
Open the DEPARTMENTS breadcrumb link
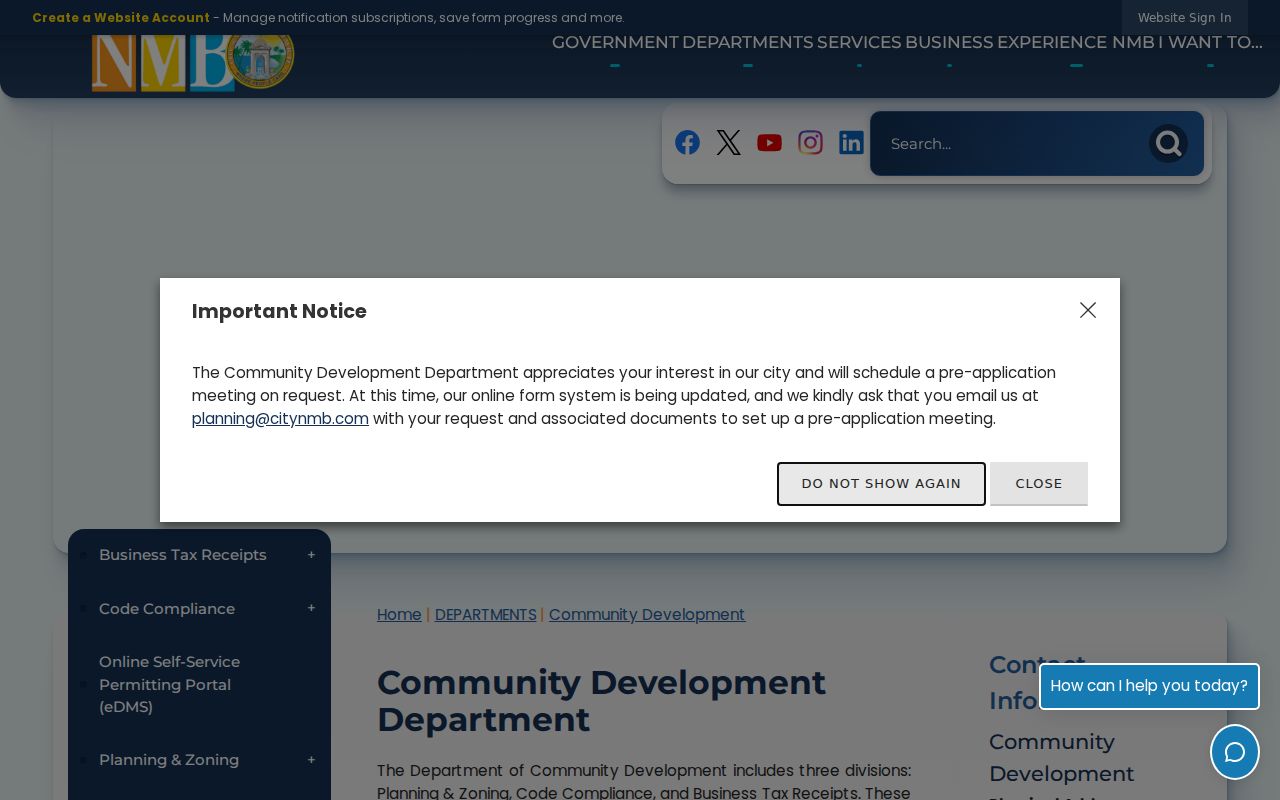486,615
